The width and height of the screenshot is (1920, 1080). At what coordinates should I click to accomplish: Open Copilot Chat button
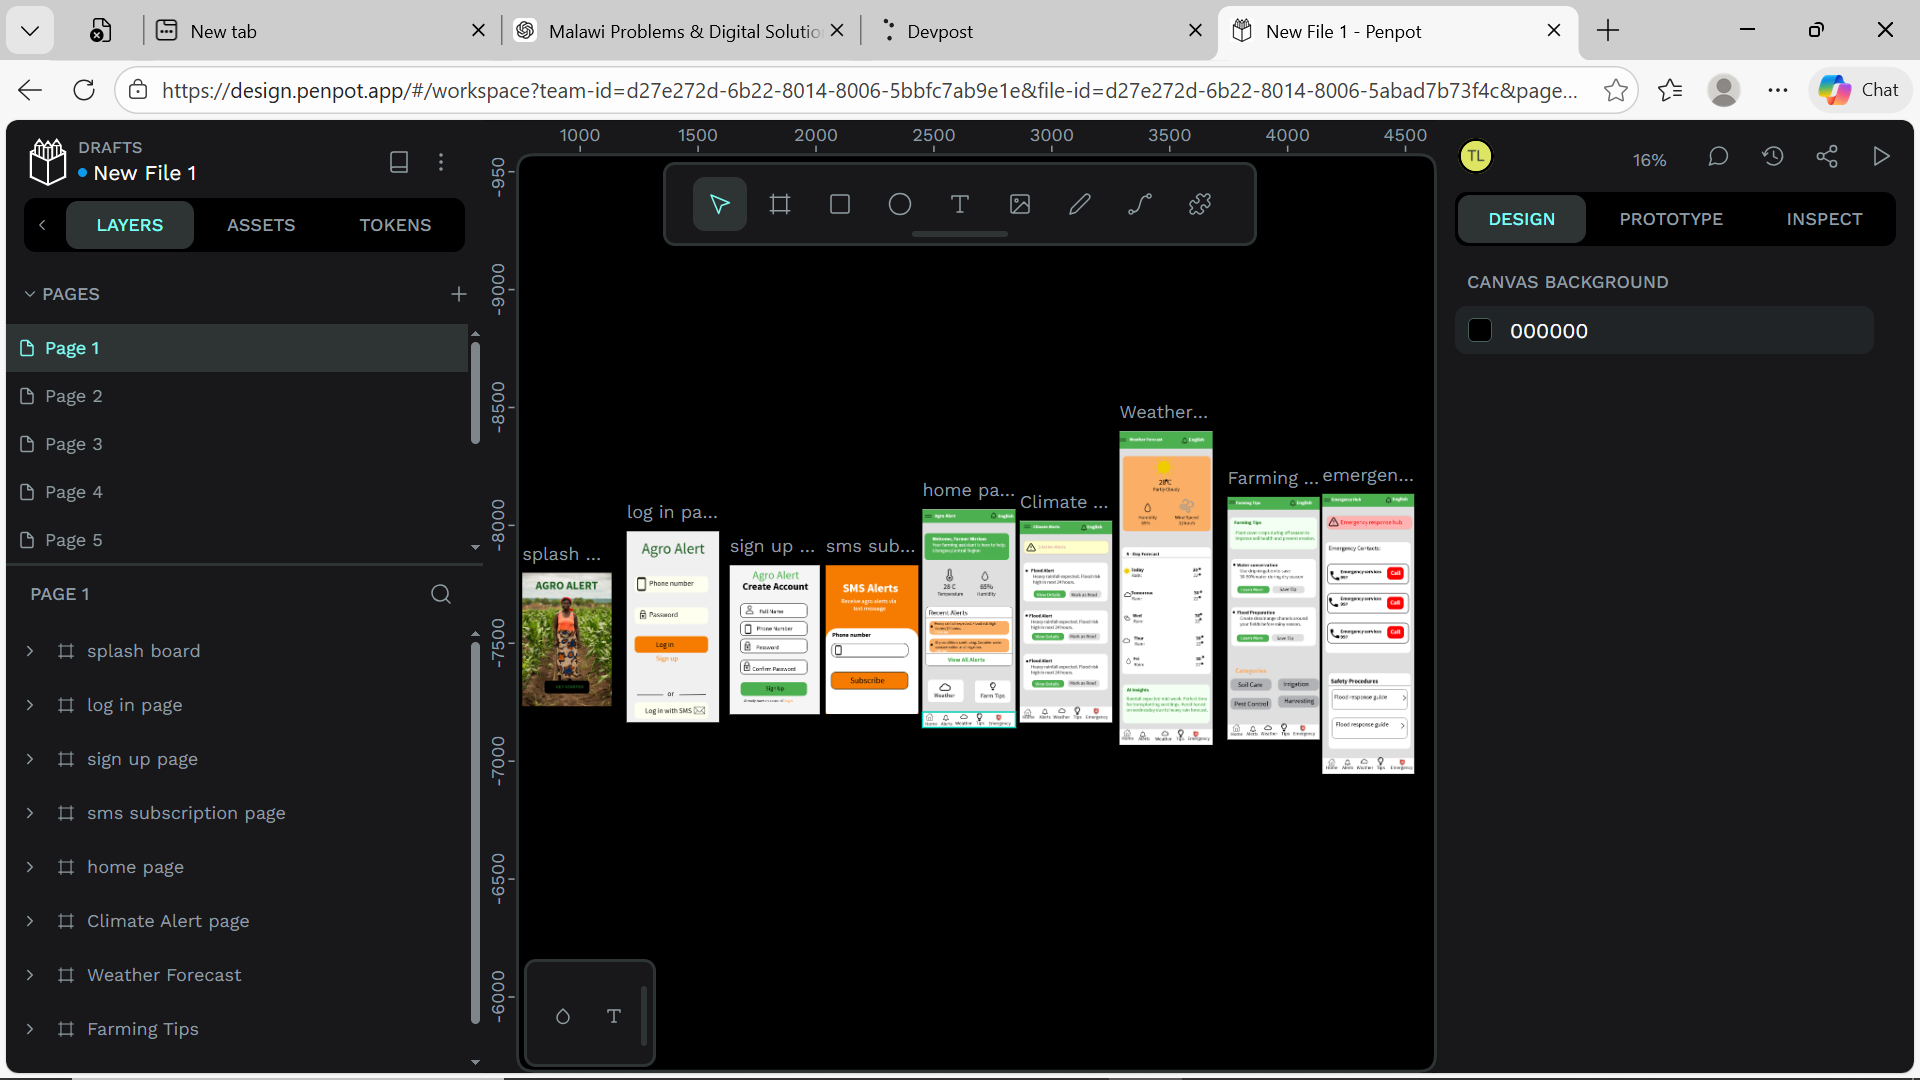pyautogui.click(x=1858, y=90)
